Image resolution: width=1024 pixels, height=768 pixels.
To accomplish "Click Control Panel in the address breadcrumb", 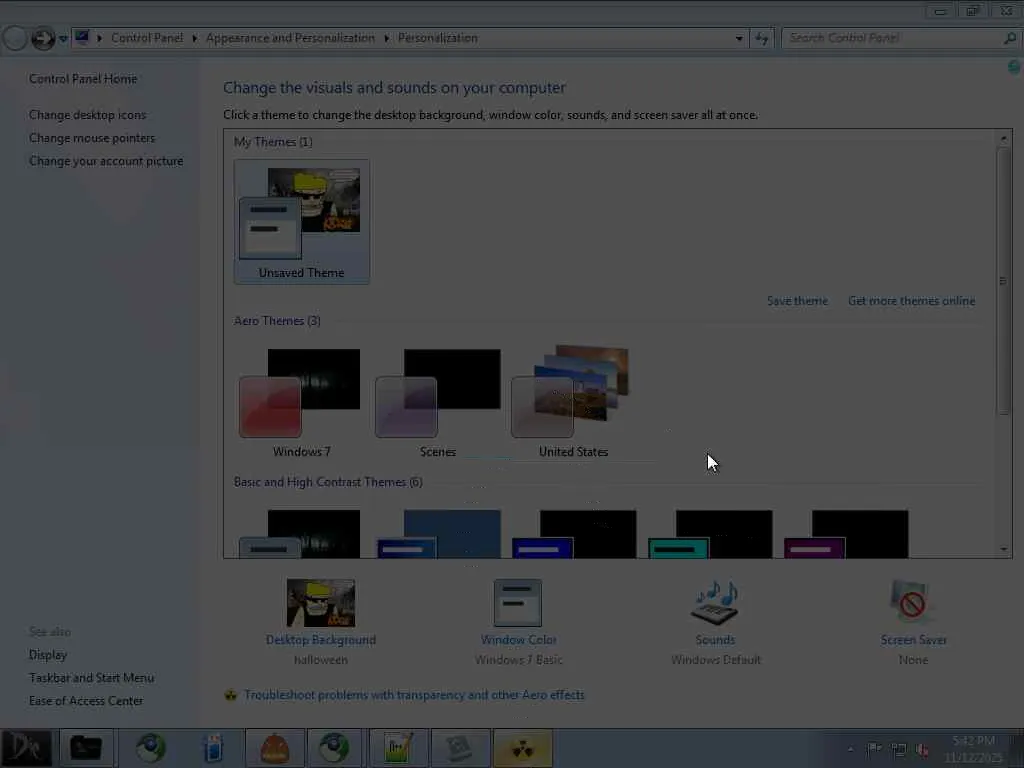I will 147,38.
